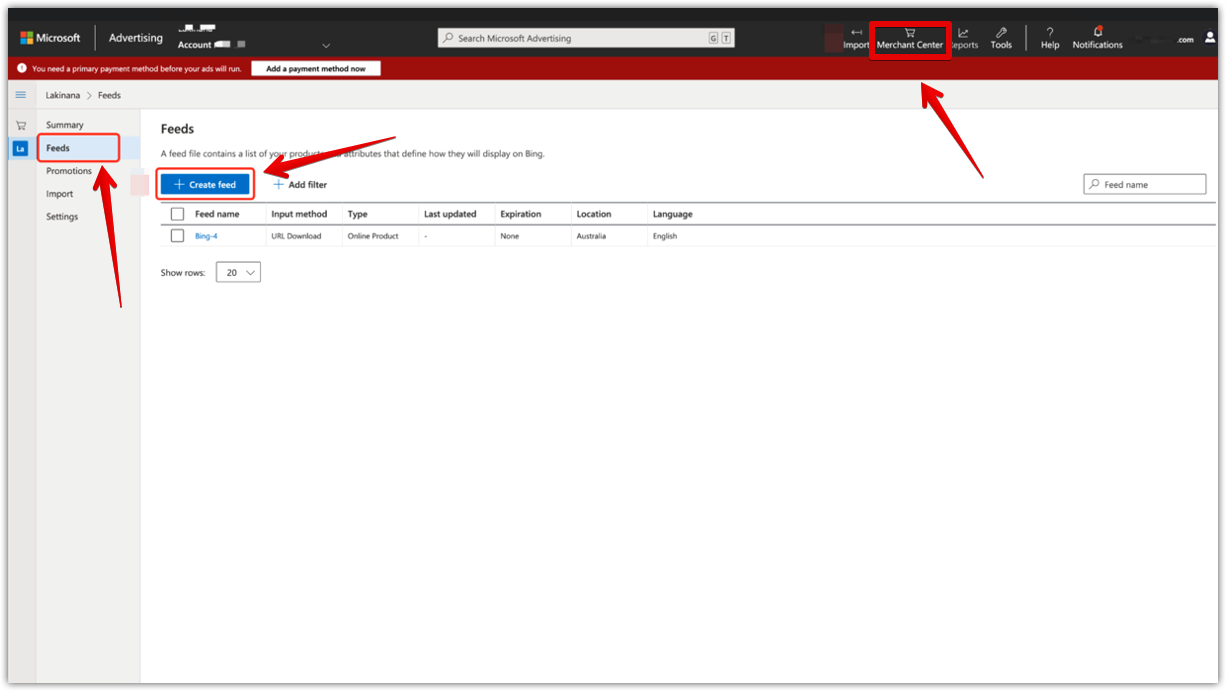The height and width of the screenshot is (691, 1226).
Task: Open Merchant Center from the top bar
Action: (x=910, y=39)
